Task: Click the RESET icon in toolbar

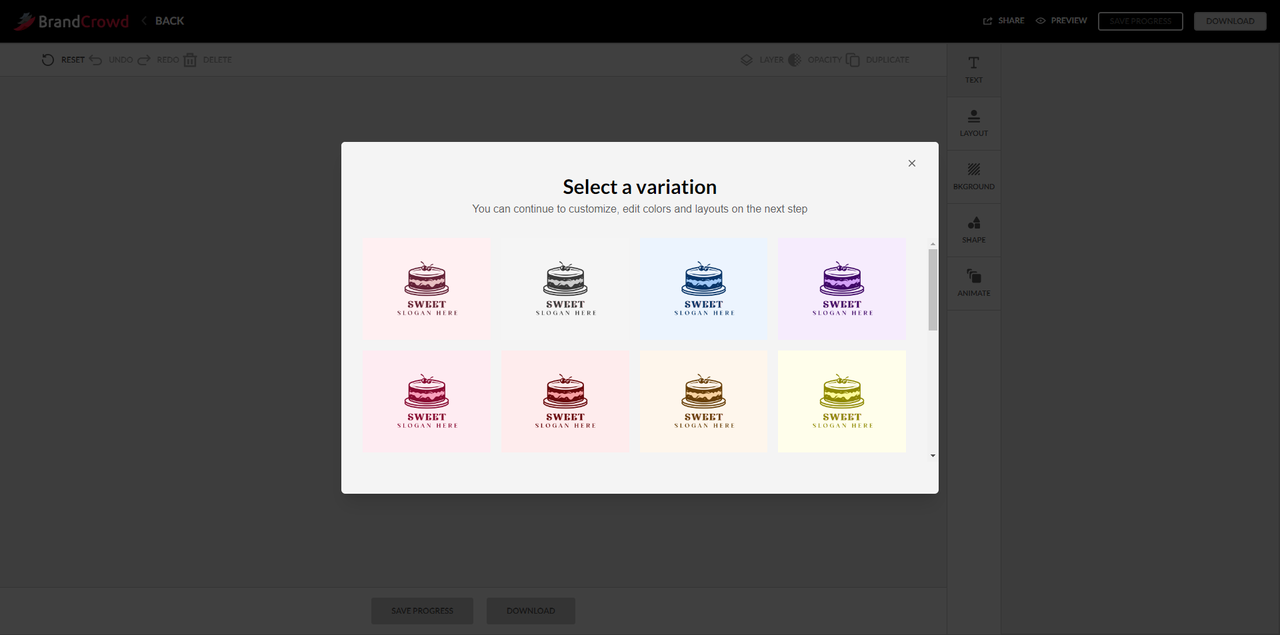Action: (48, 60)
